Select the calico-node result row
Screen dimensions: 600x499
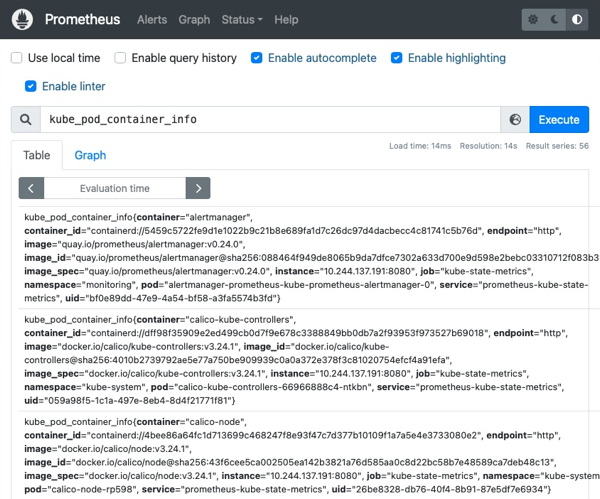click(x=309, y=455)
